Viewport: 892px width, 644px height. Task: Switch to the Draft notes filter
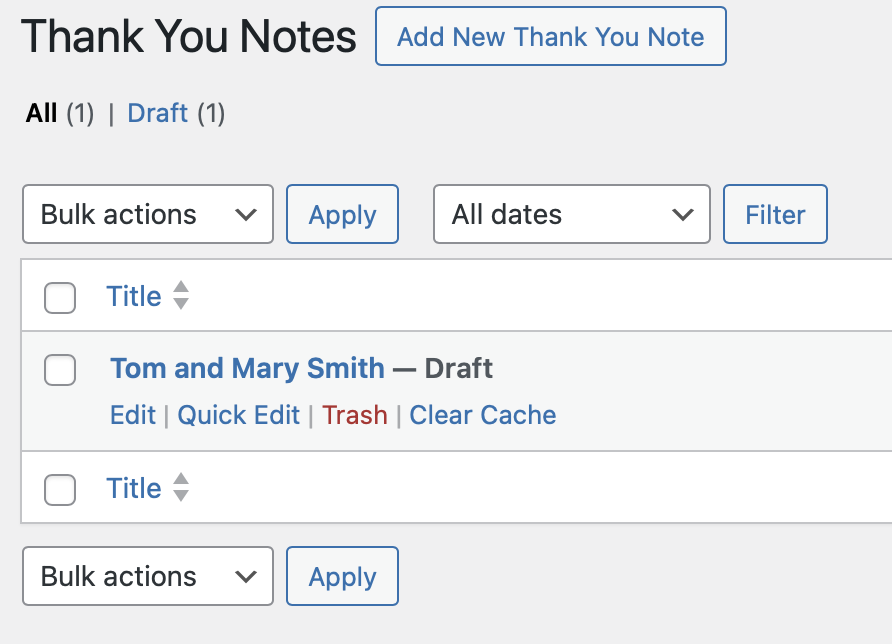pos(157,113)
